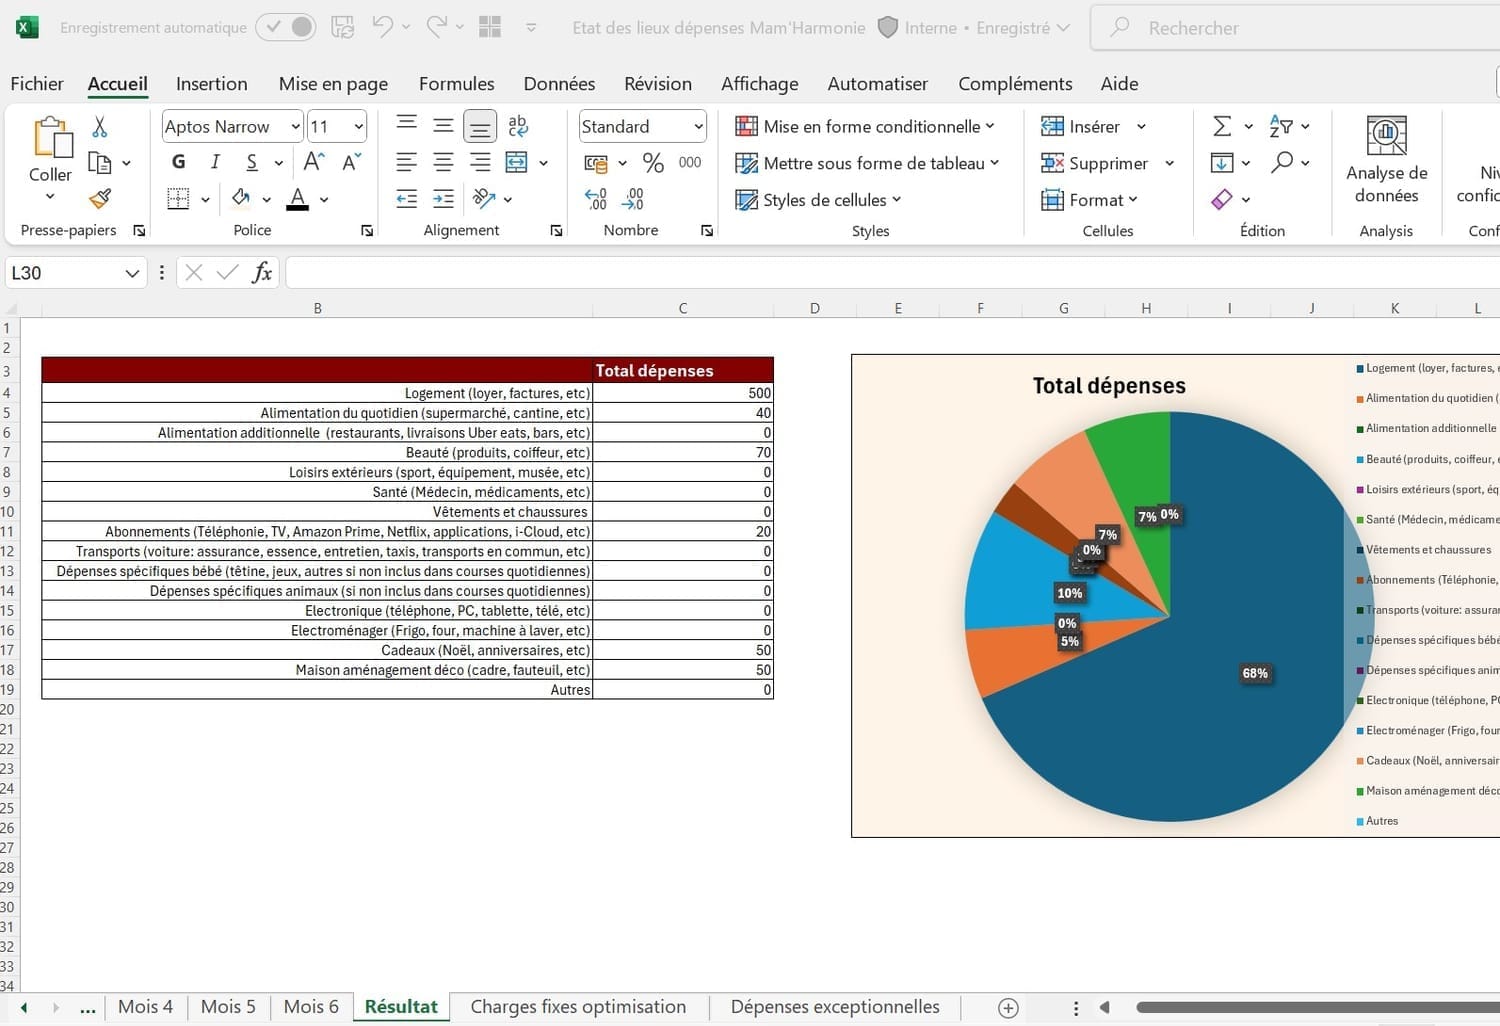Toggle middle vertical alignment button
Image resolution: width=1500 pixels, height=1026 pixels.
click(x=443, y=126)
